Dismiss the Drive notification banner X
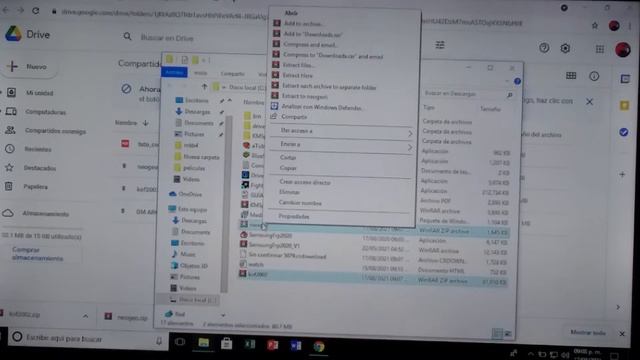The height and width of the screenshot is (360, 640). (589, 102)
